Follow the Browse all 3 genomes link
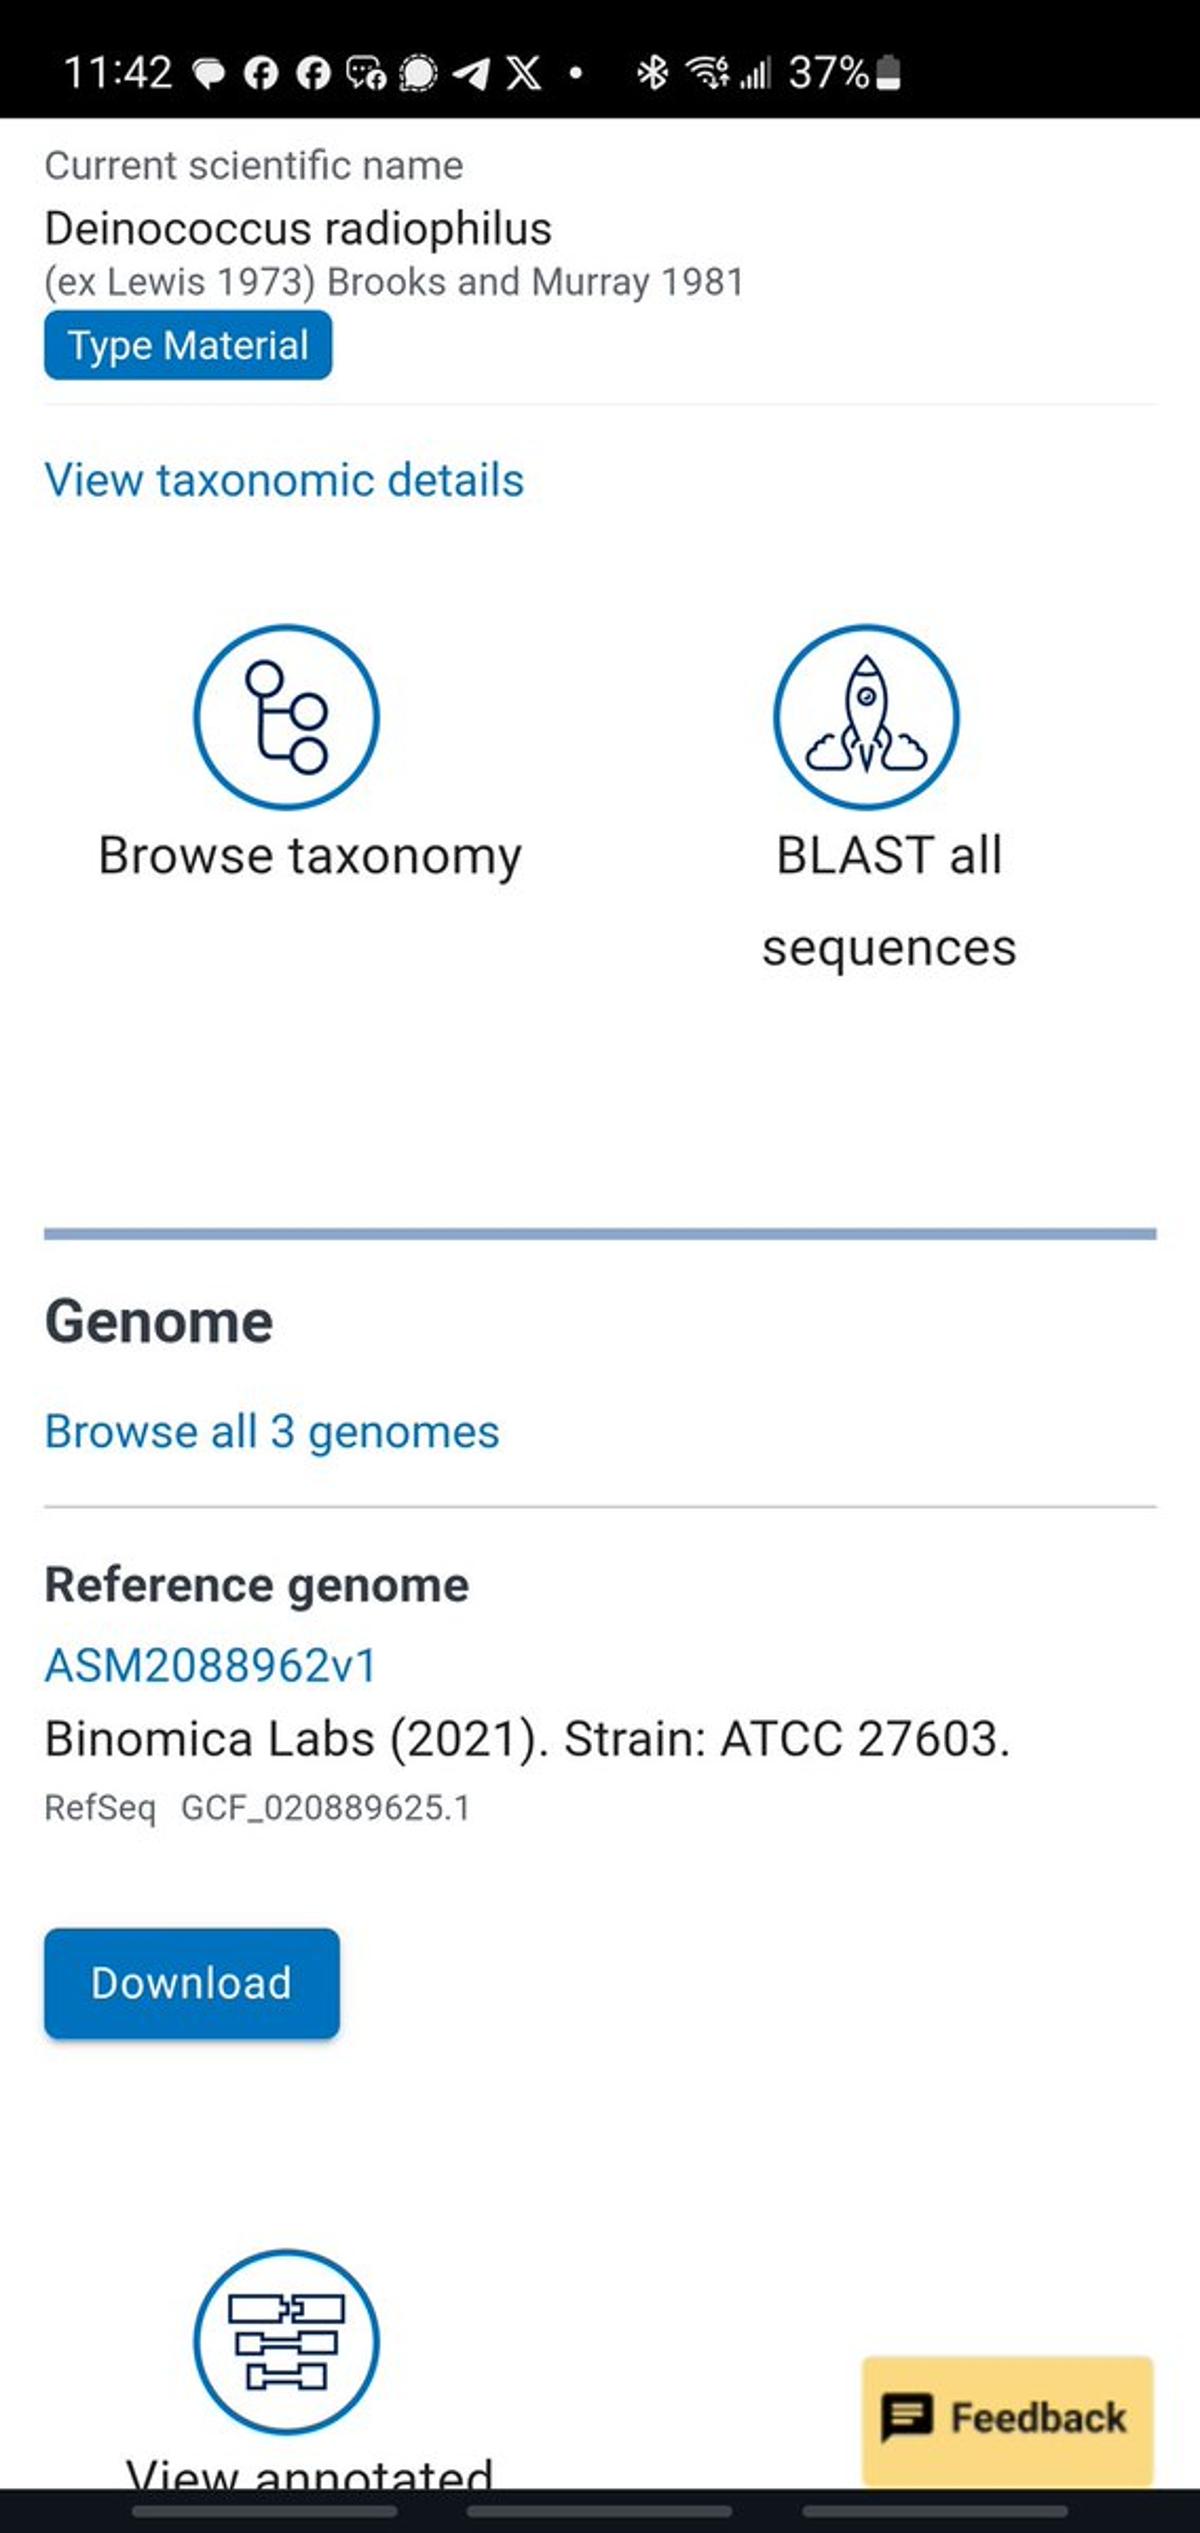 pyautogui.click(x=272, y=1432)
